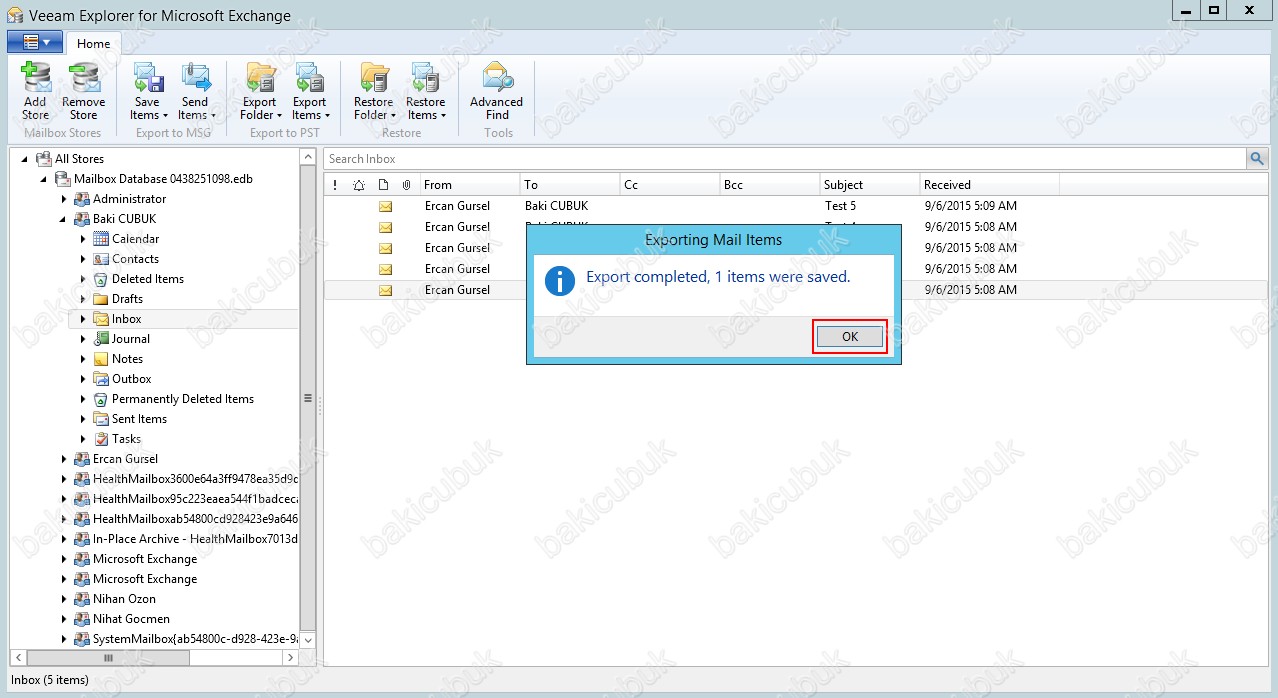Expand the Ercan Gursel mailbox node
This screenshot has width=1278, height=698.
[64, 459]
